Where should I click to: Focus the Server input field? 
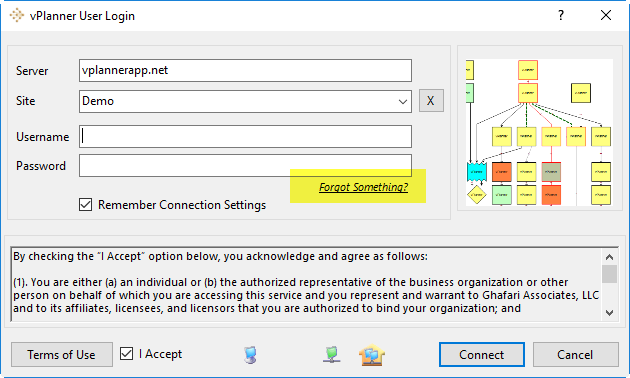245,70
